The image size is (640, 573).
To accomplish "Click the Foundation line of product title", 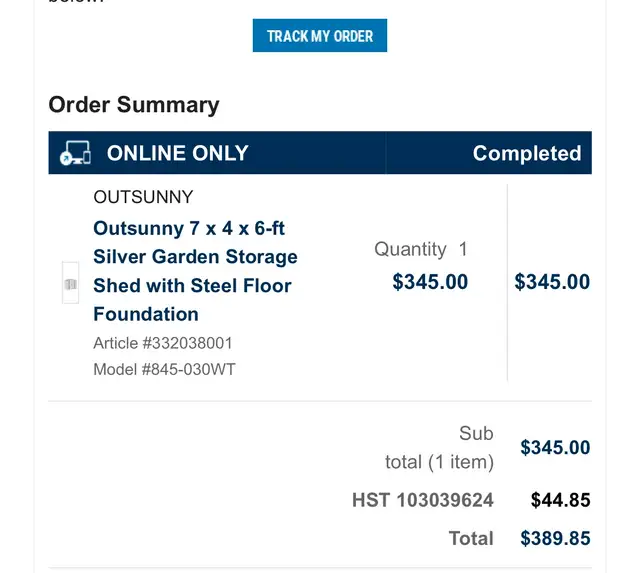I will 146,314.
